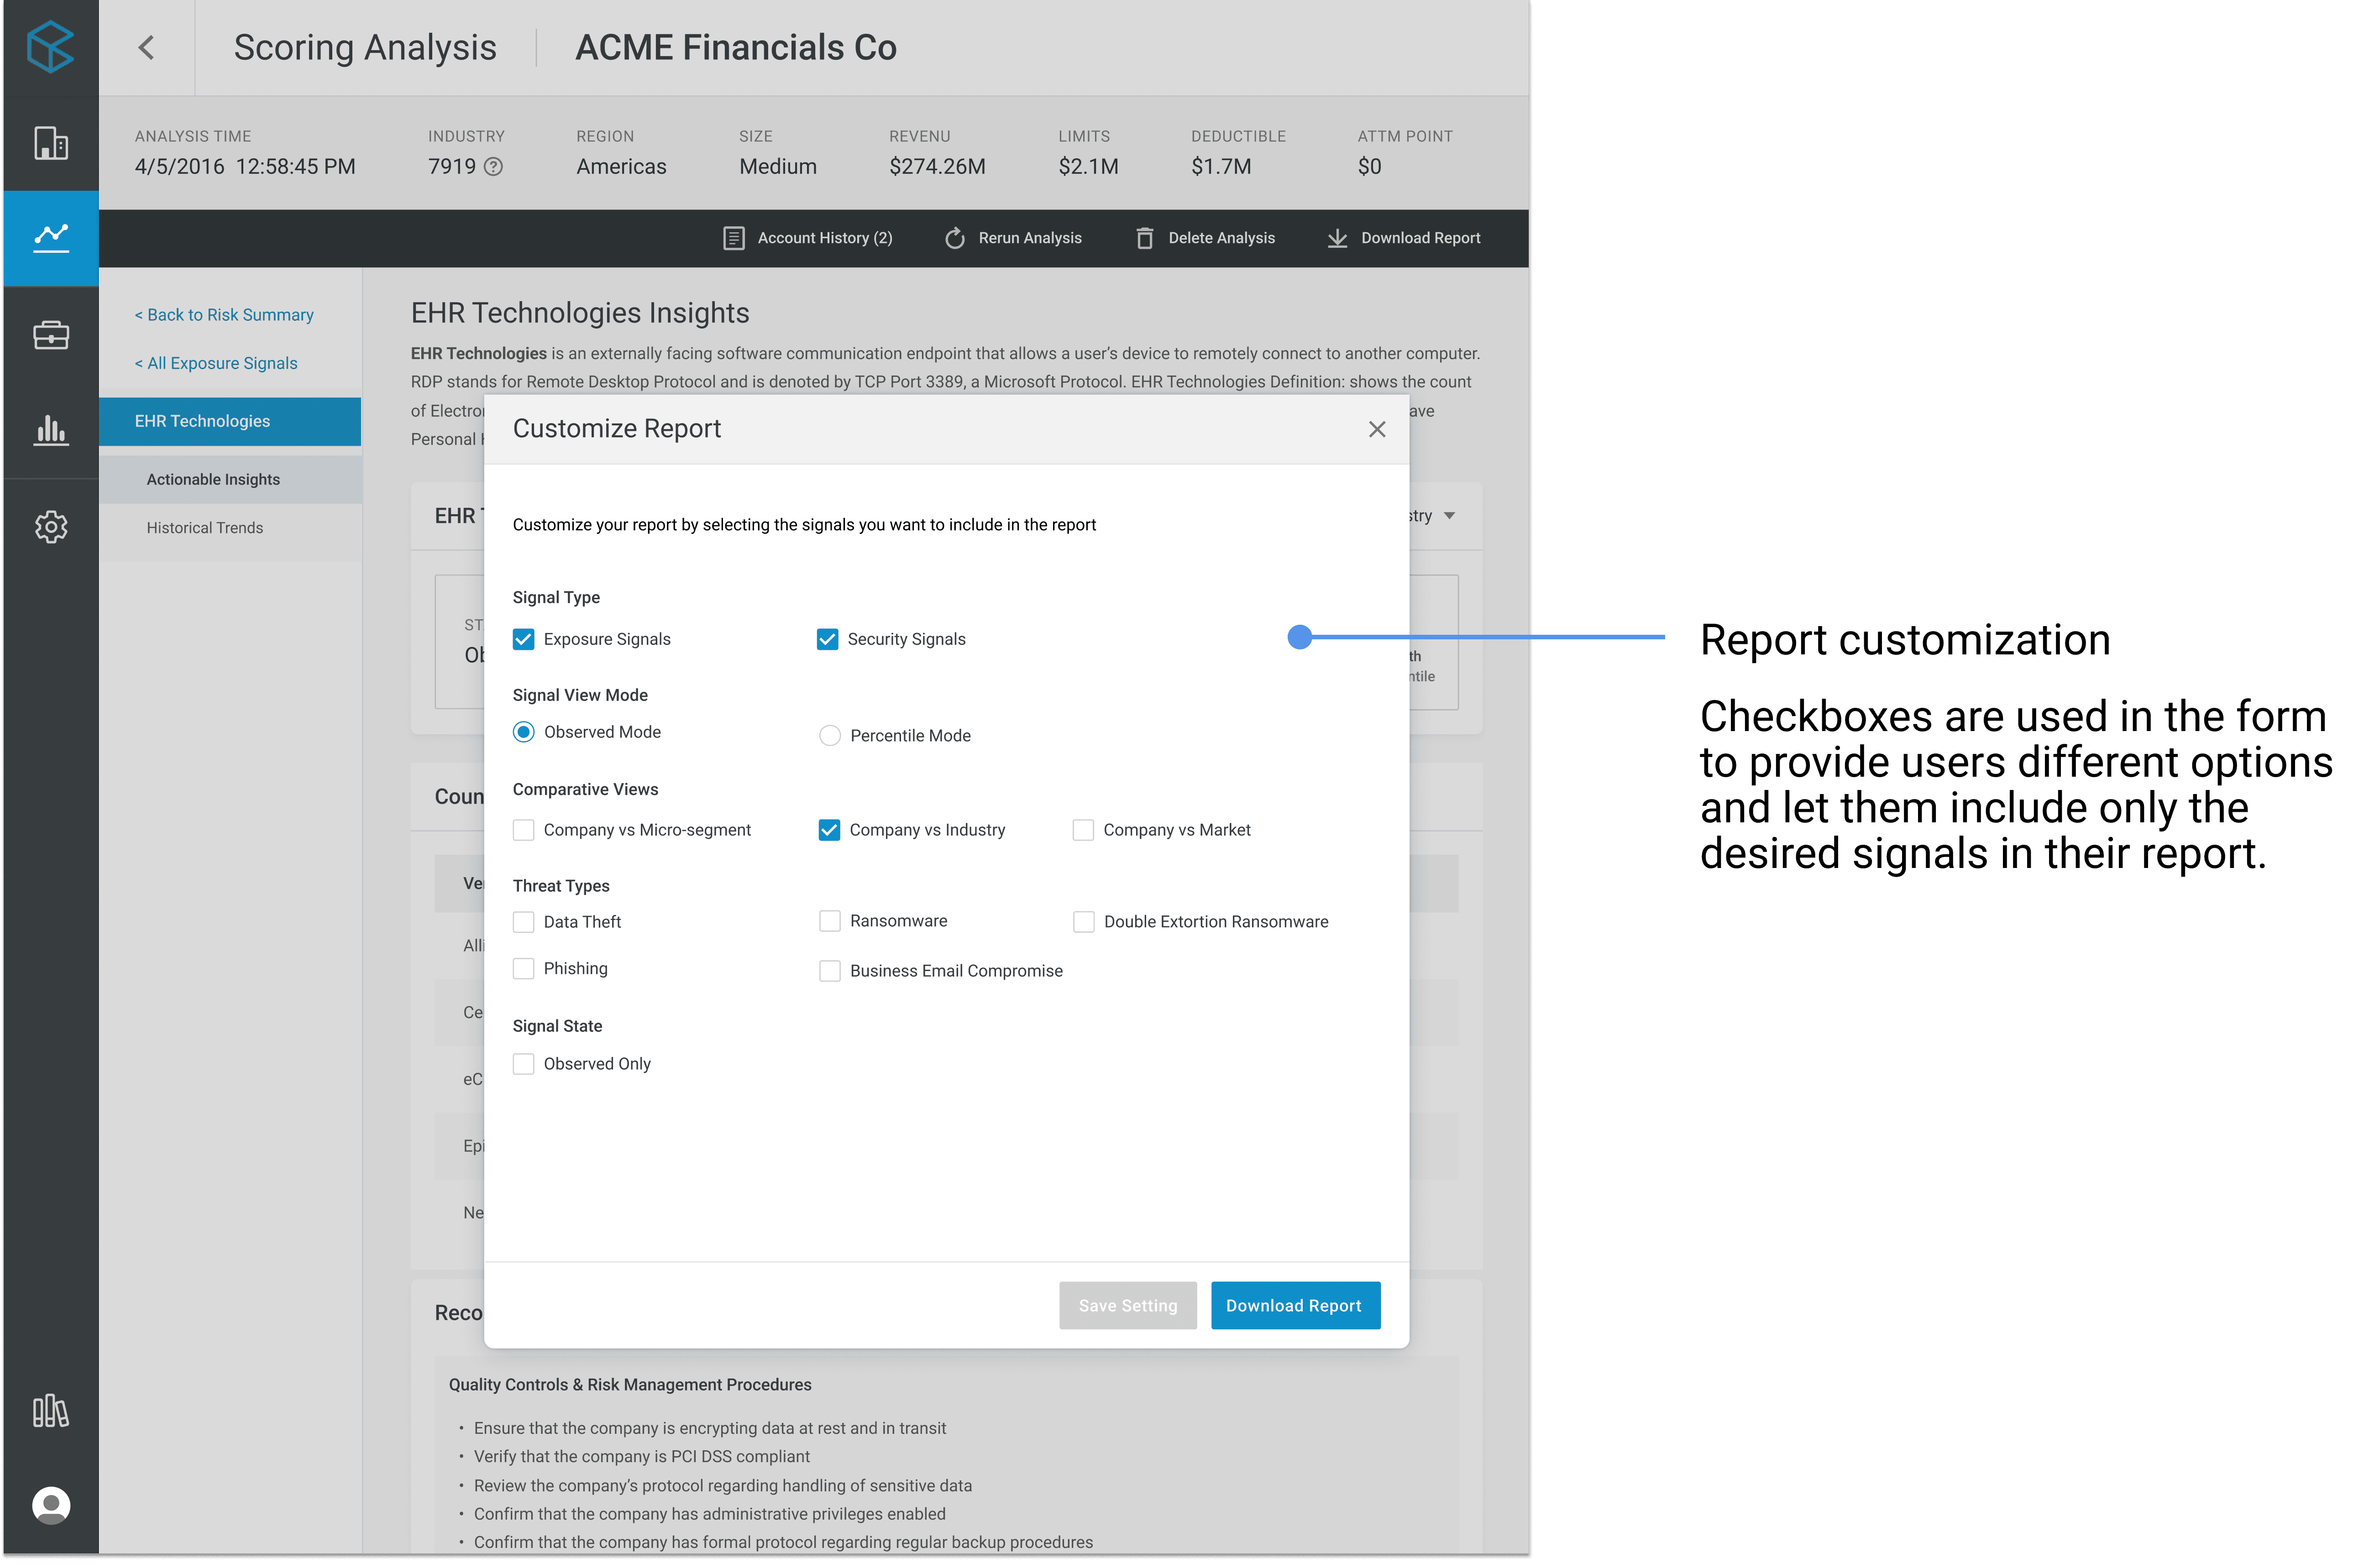2369x1568 pixels.
Task: Click the Delete Analysis trash icon
Action: [1145, 238]
